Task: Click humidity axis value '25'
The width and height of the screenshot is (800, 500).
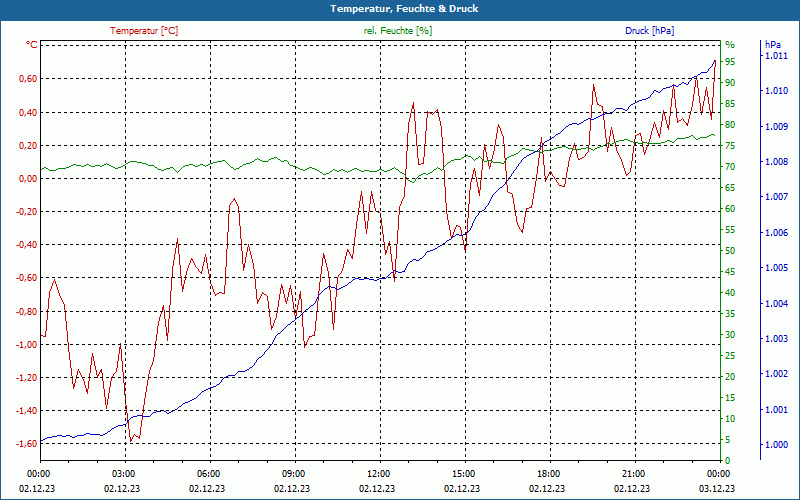Action: [730, 356]
